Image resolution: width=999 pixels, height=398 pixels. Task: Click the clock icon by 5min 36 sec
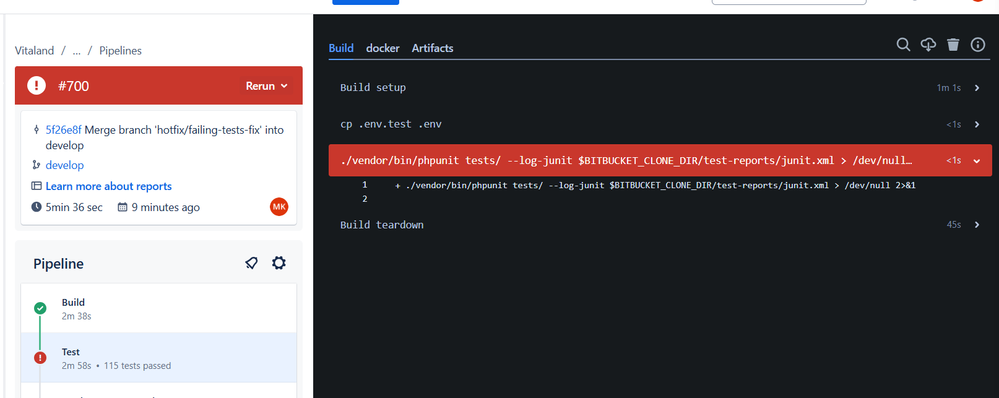point(36,207)
